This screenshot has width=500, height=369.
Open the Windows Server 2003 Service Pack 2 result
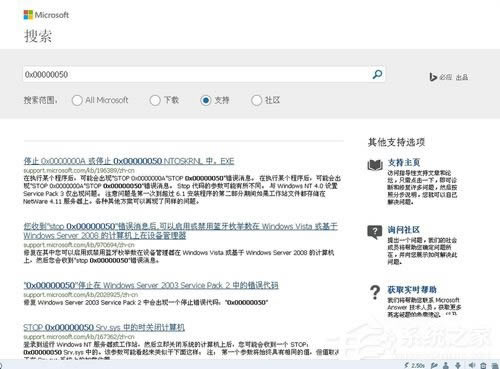tap(151, 285)
